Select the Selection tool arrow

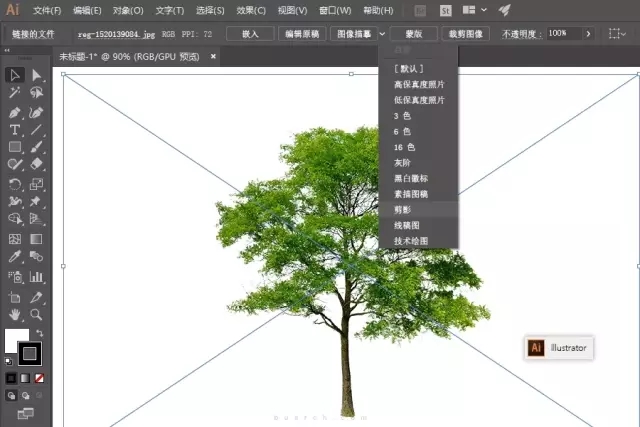15,75
